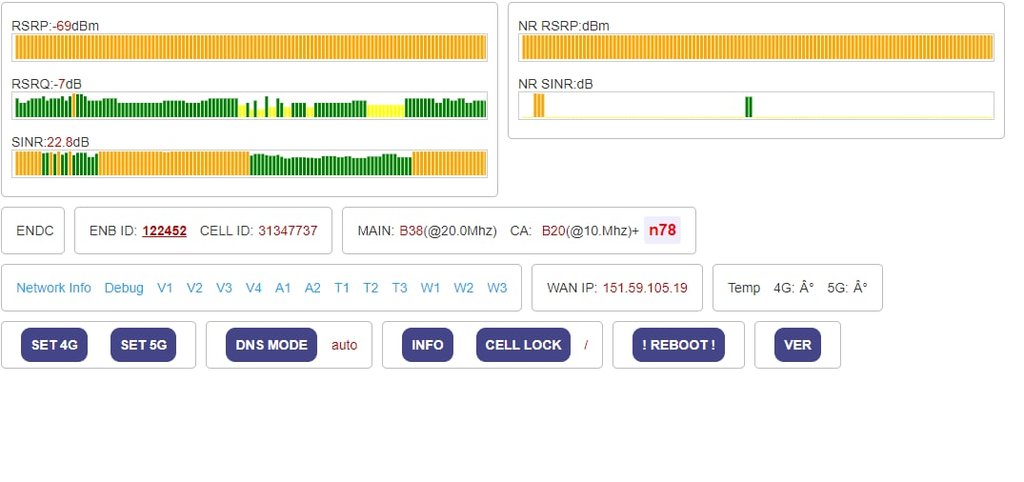Click the 5G temperature reading
Screen dimensions: 1024x482
pyautogui.click(x=847, y=287)
